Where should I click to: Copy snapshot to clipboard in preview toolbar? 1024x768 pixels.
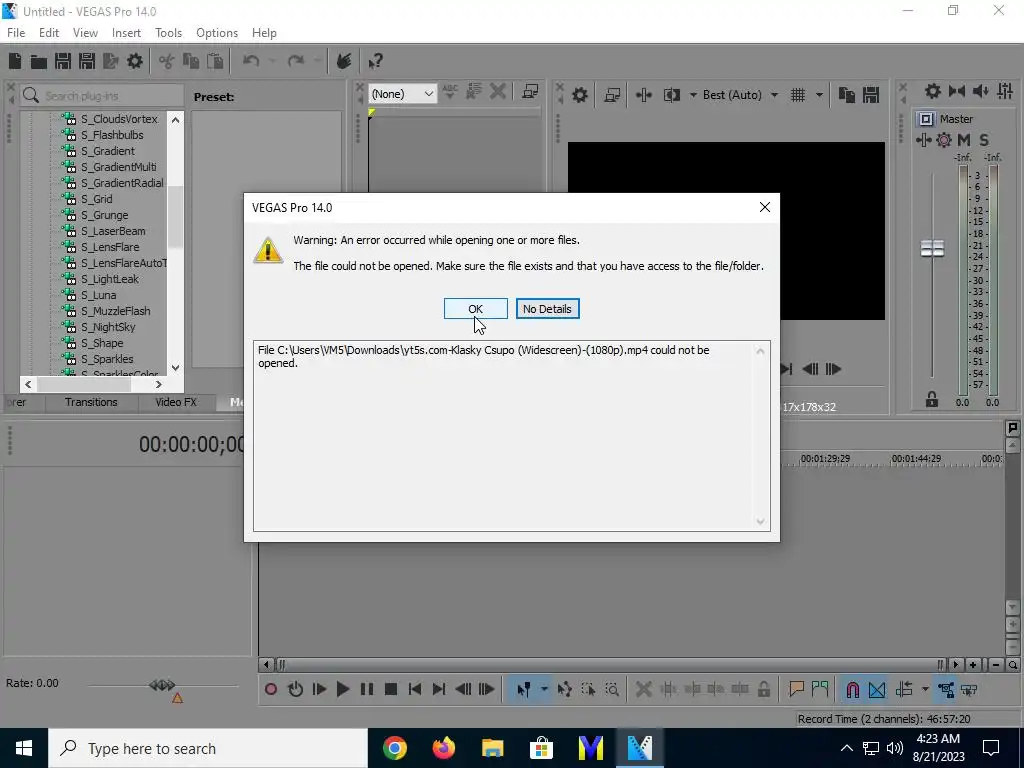point(847,95)
